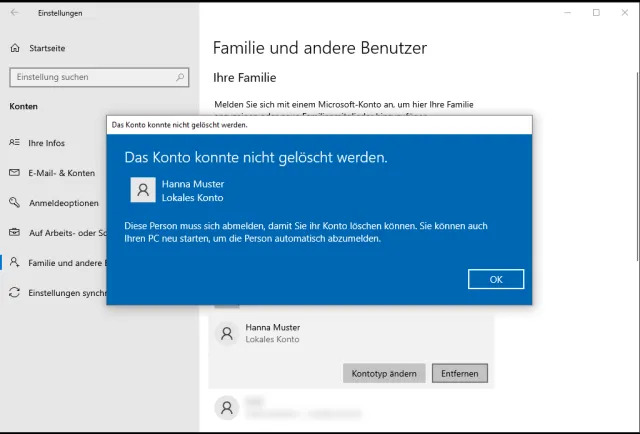Click the sync arrows icon
This screenshot has width=640, height=434.
click(x=14, y=292)
